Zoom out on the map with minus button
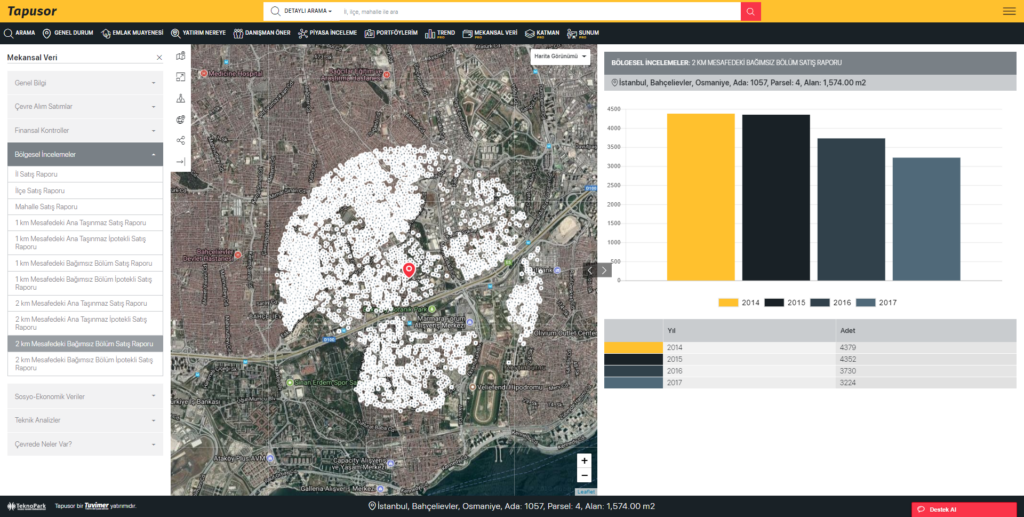Viewport: 1024px width, 517px height. [584, 476]
